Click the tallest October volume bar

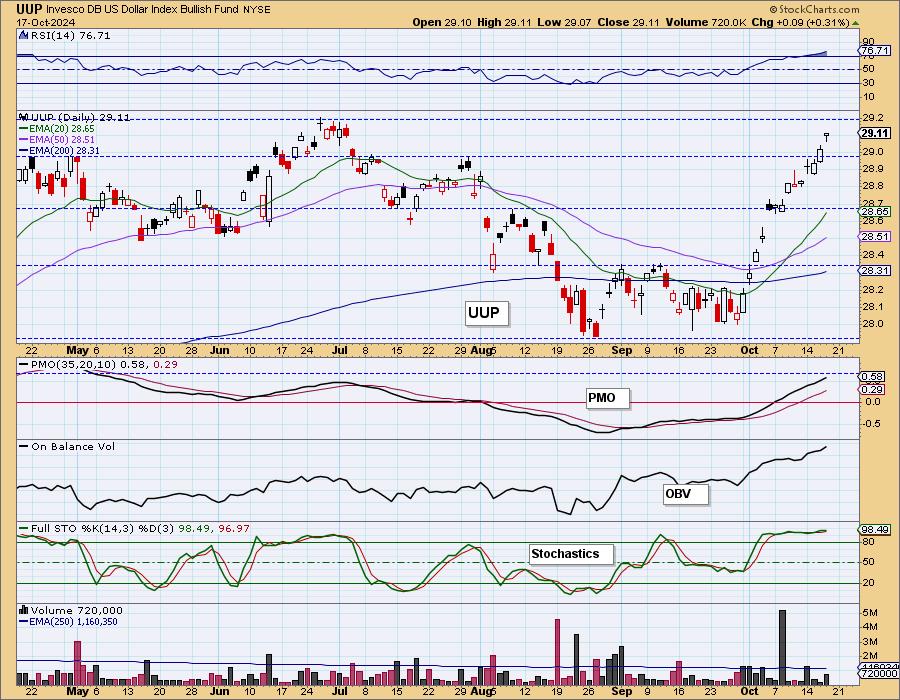point(782,648)
